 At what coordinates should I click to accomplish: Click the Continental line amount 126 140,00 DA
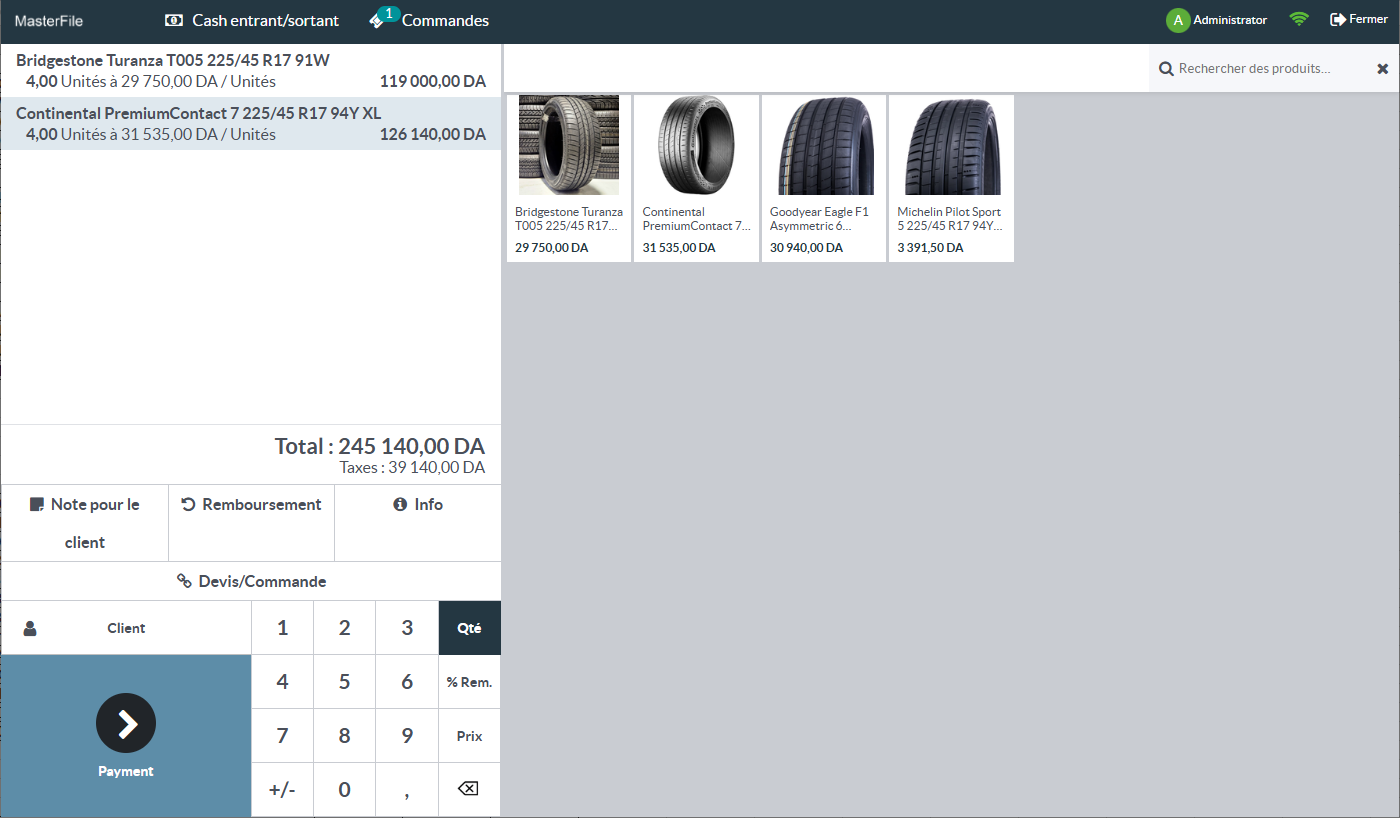(433, 135)
